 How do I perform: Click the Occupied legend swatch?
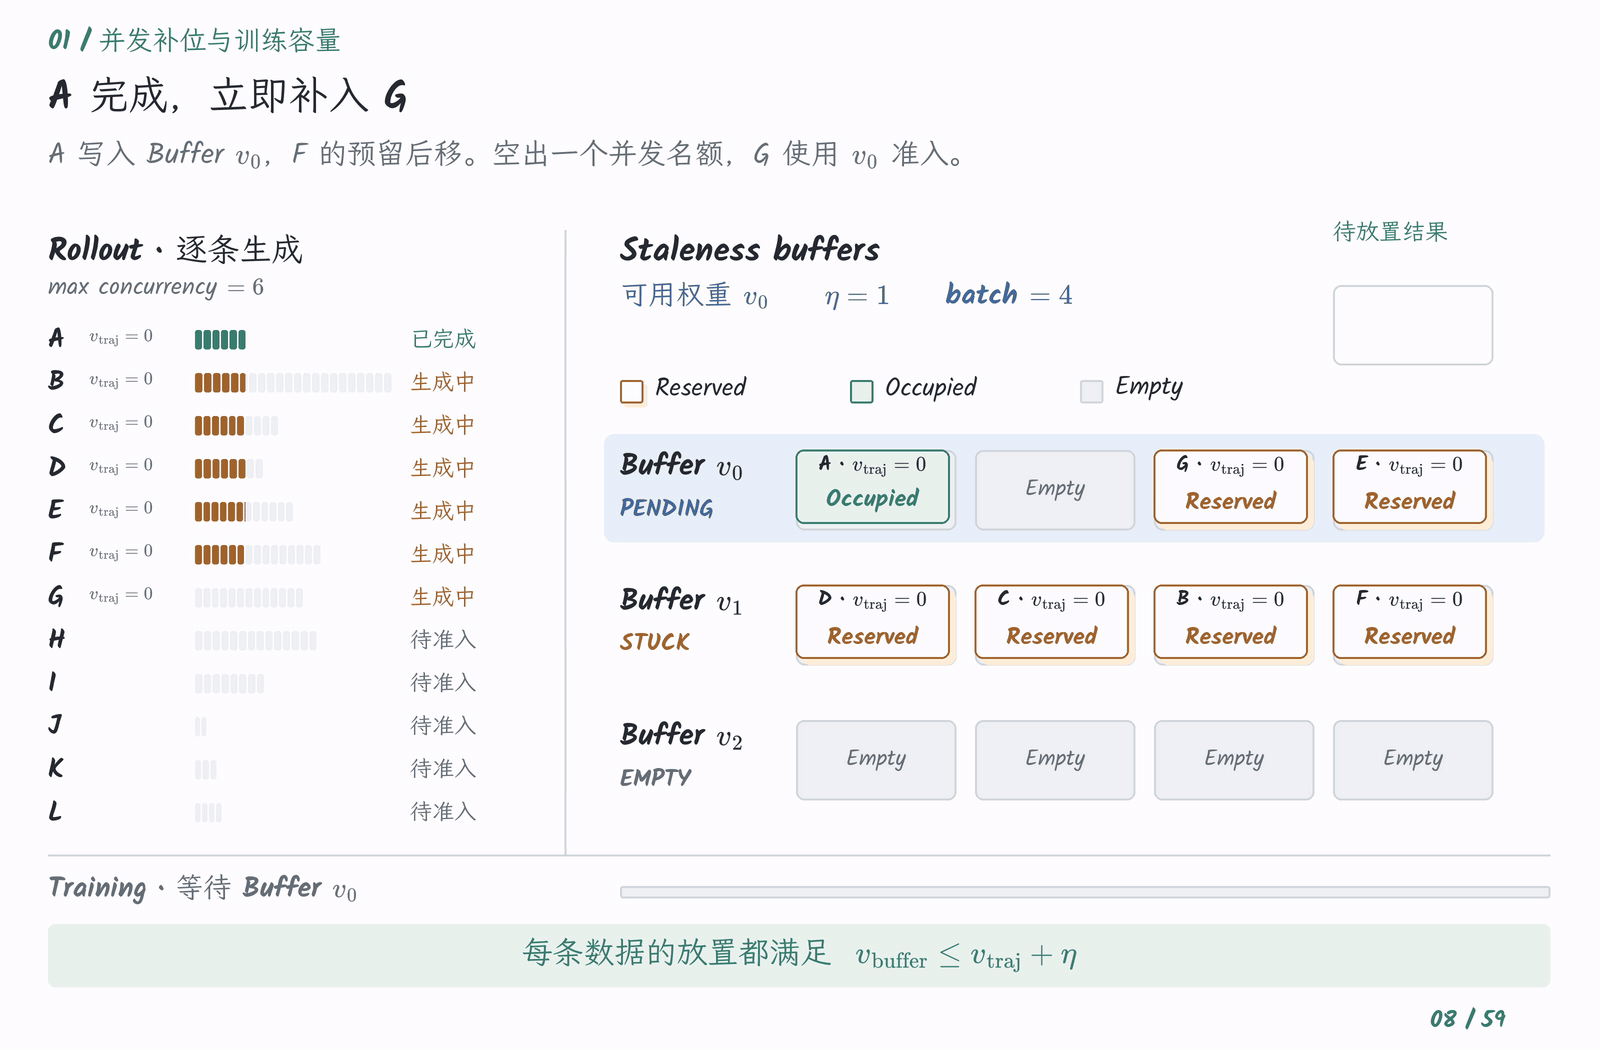[x=862, y=391]
